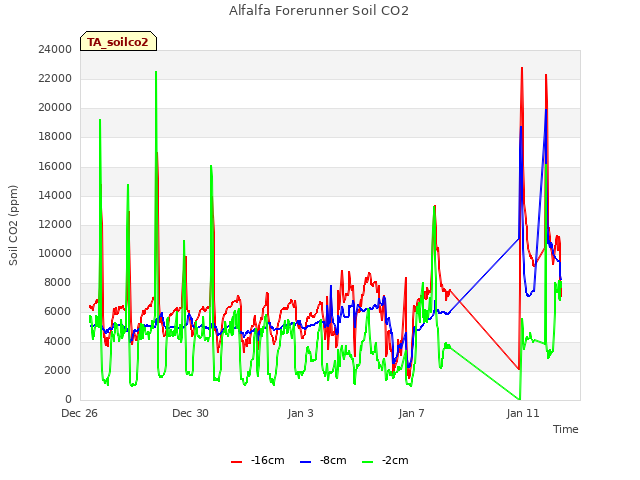The width and height of the screenshot is (640, 480).
Task: Click the chart title Alfalfa Forerunner Soil CO2
Action: click(x=319, y=11)
